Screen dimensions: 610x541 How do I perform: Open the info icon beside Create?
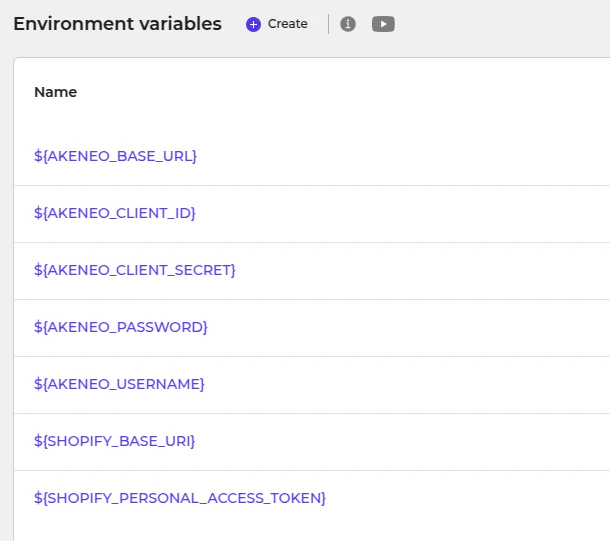(x=348, y=24)
